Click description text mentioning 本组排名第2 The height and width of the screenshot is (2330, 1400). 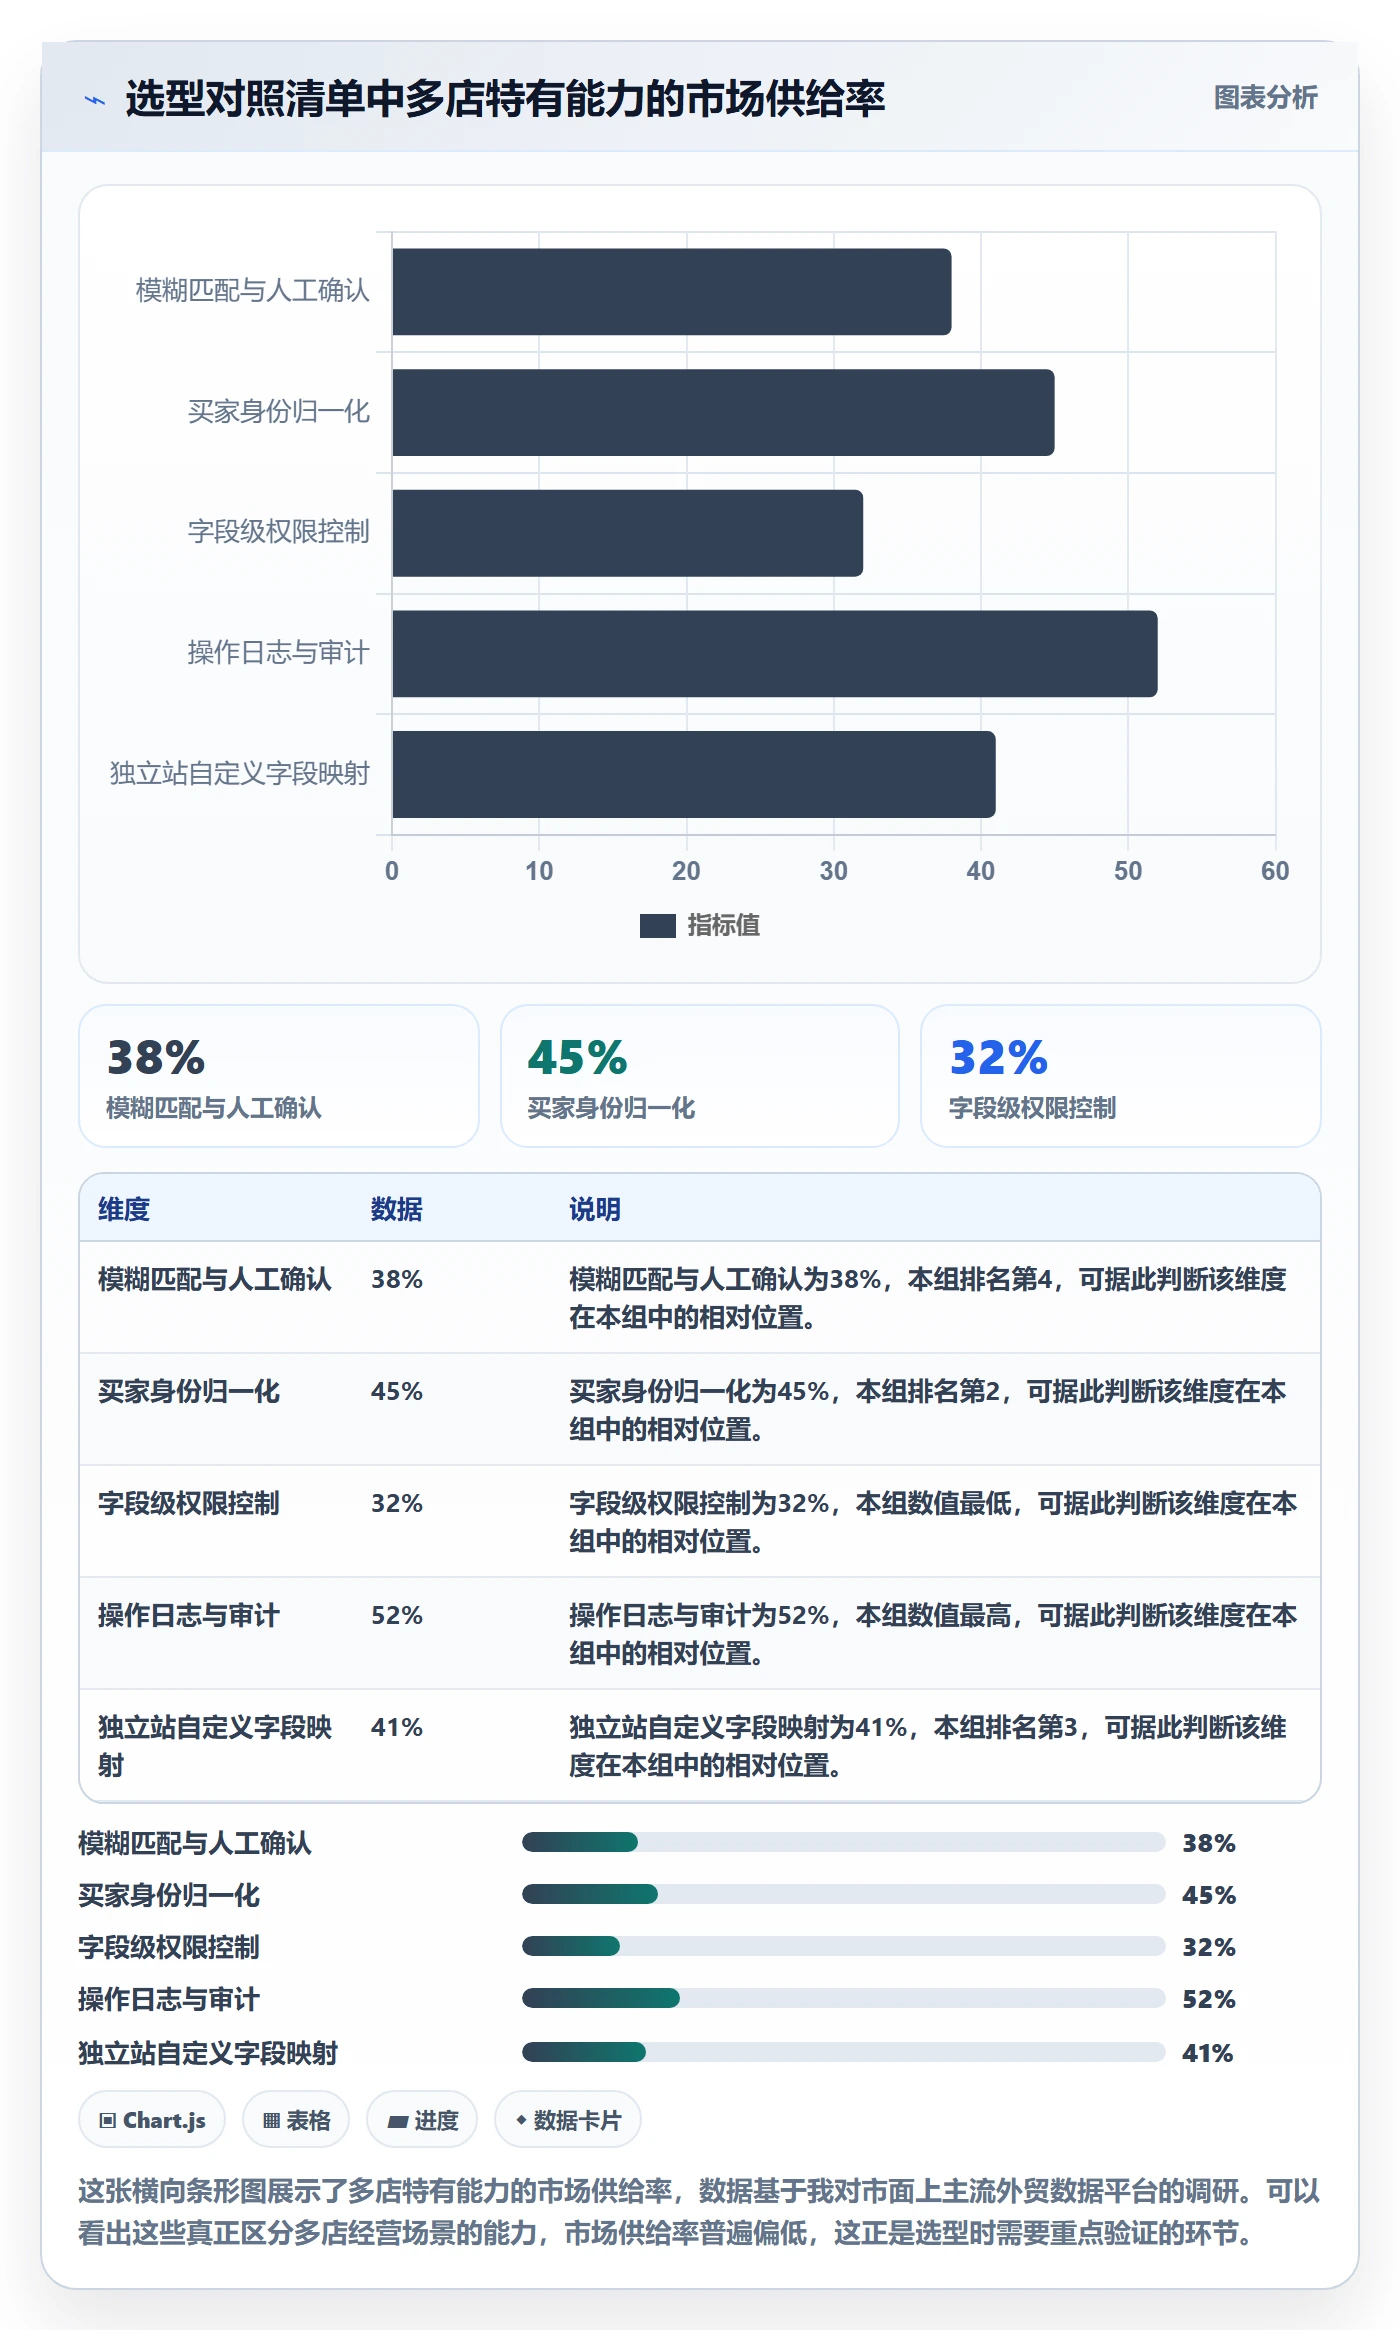pos(928,1410)
